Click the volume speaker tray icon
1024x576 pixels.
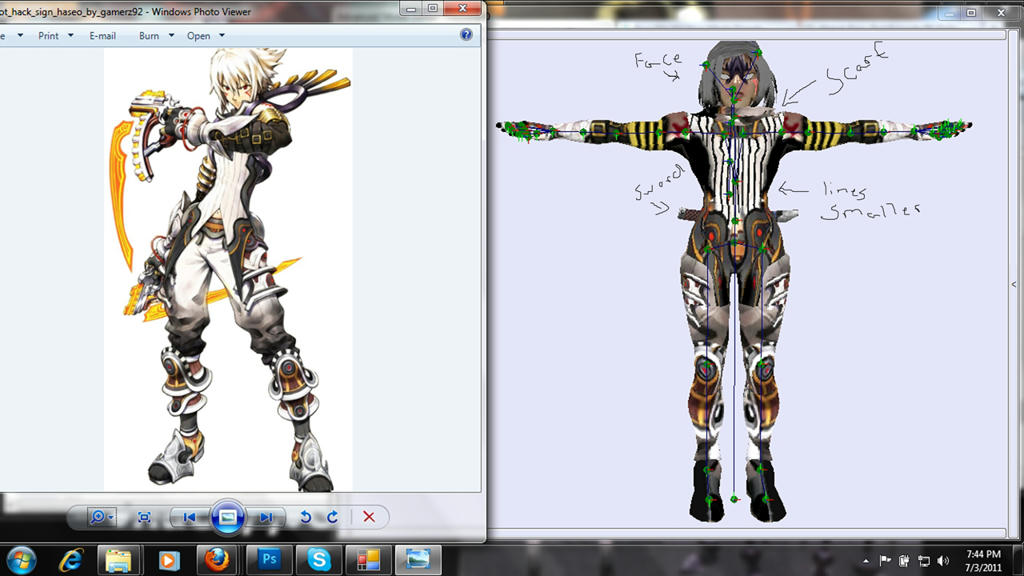click(x=943, y=560)
